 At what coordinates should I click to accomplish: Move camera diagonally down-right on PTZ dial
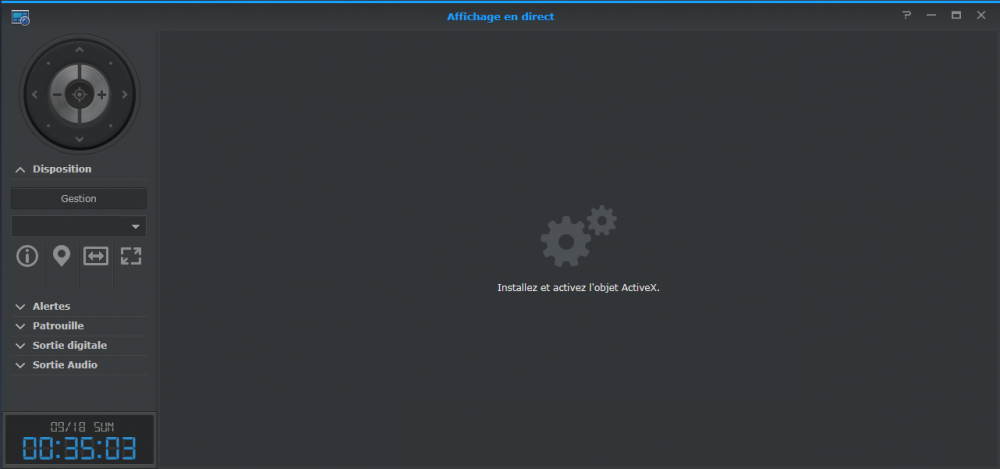pos(111,126)
